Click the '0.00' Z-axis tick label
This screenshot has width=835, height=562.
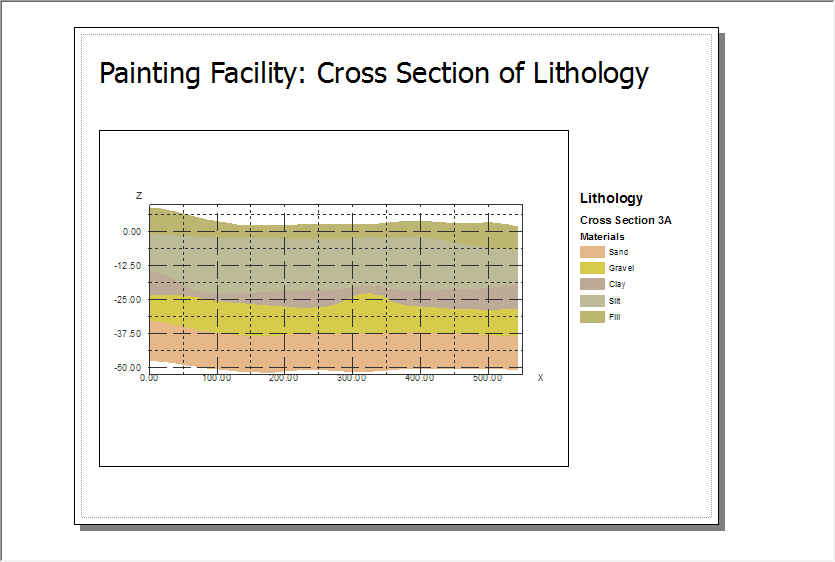pos(132,232)
